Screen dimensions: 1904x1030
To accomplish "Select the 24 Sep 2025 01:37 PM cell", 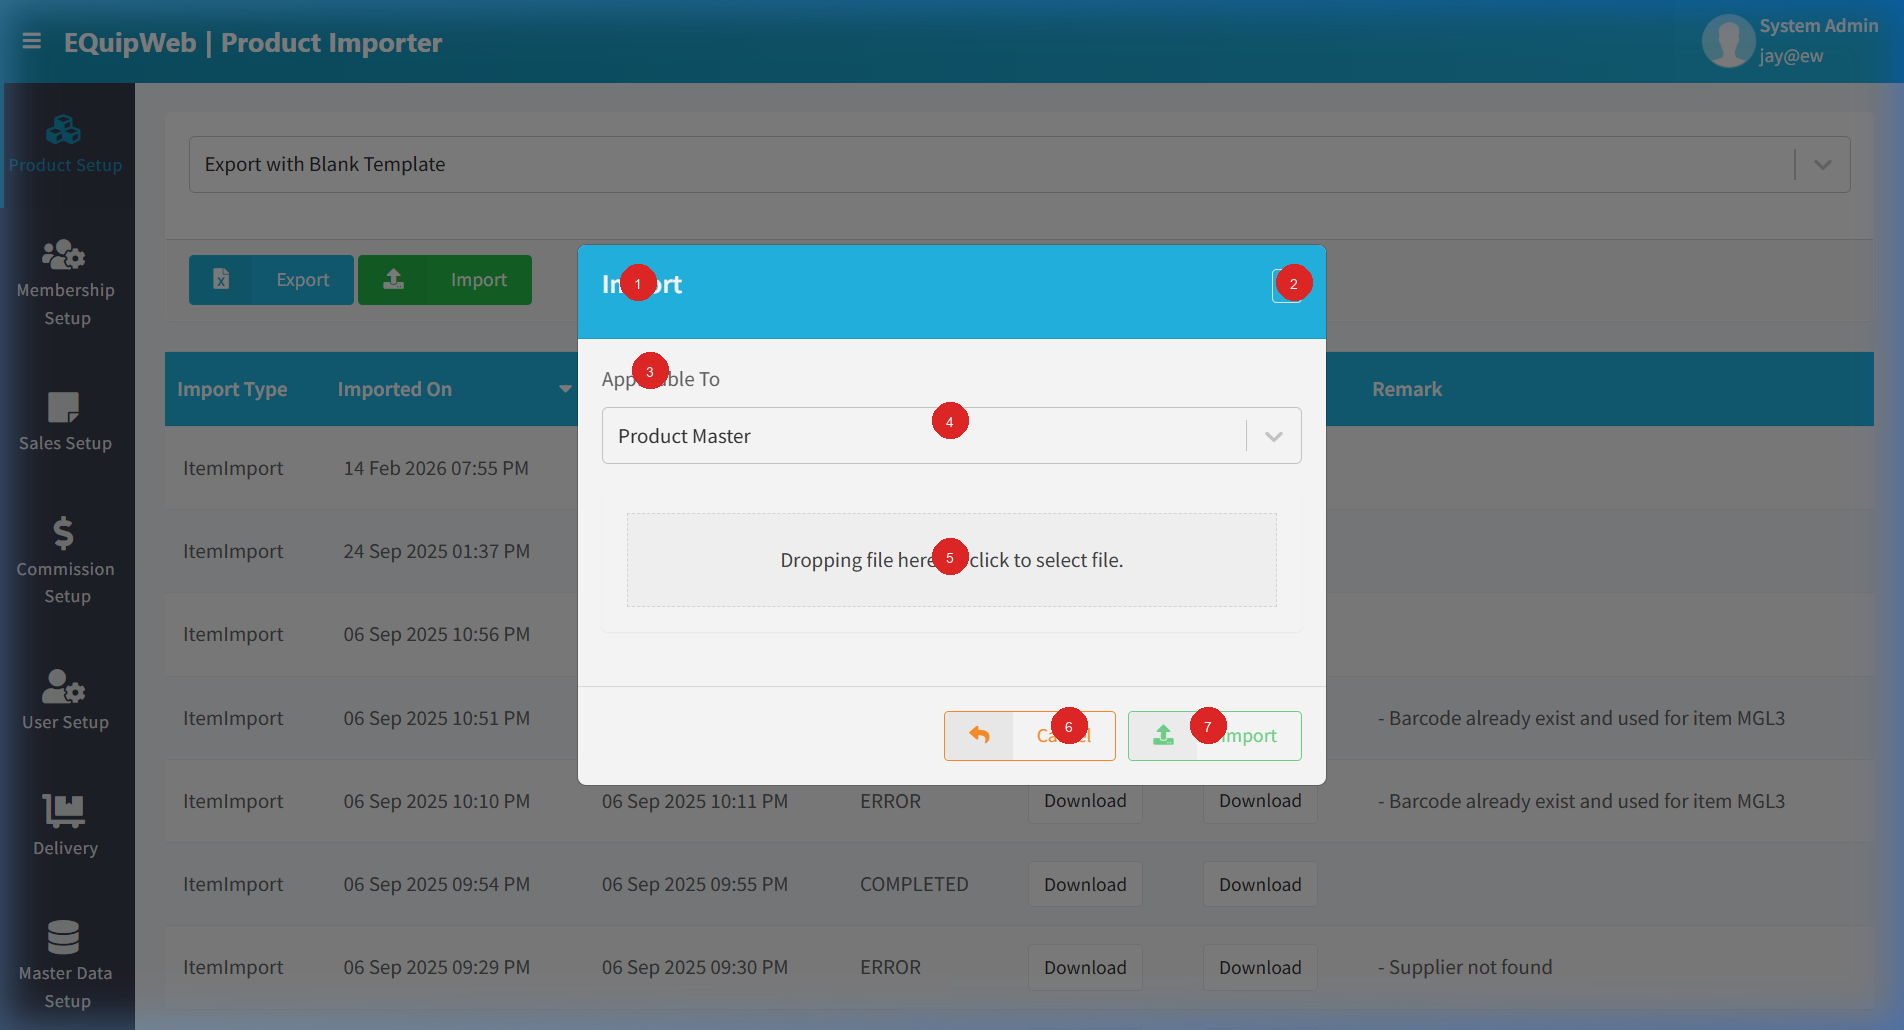I will (x=436, y=551).
